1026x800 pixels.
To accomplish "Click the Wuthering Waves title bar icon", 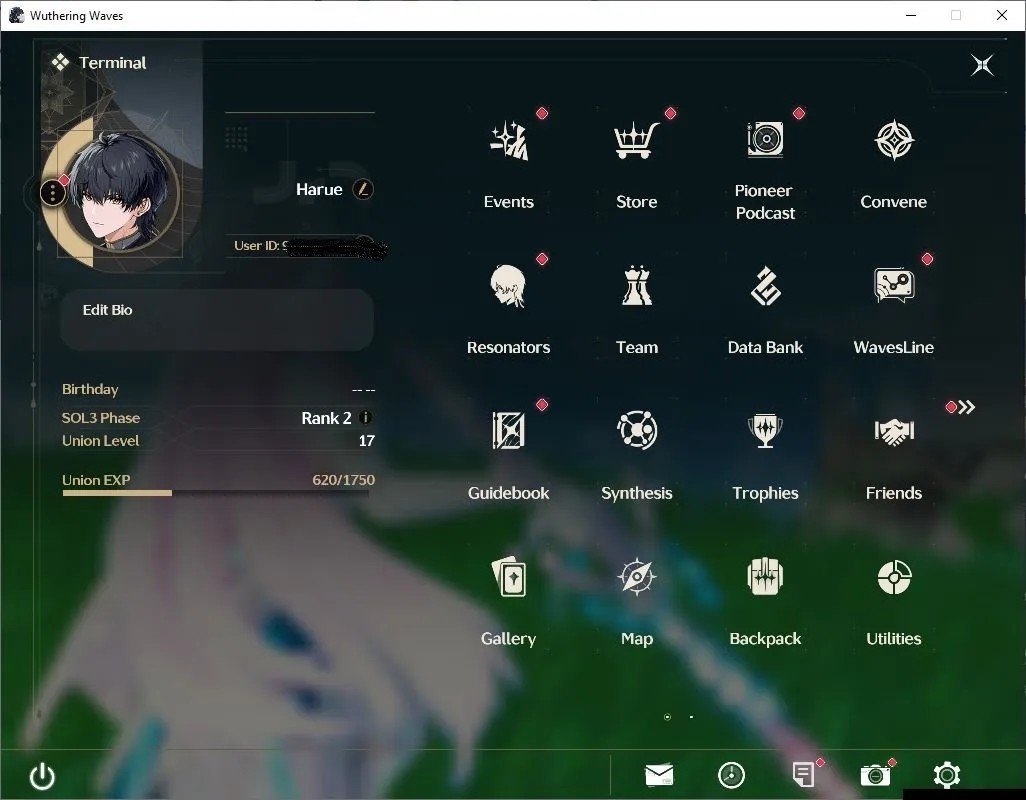I will point(16,15).
